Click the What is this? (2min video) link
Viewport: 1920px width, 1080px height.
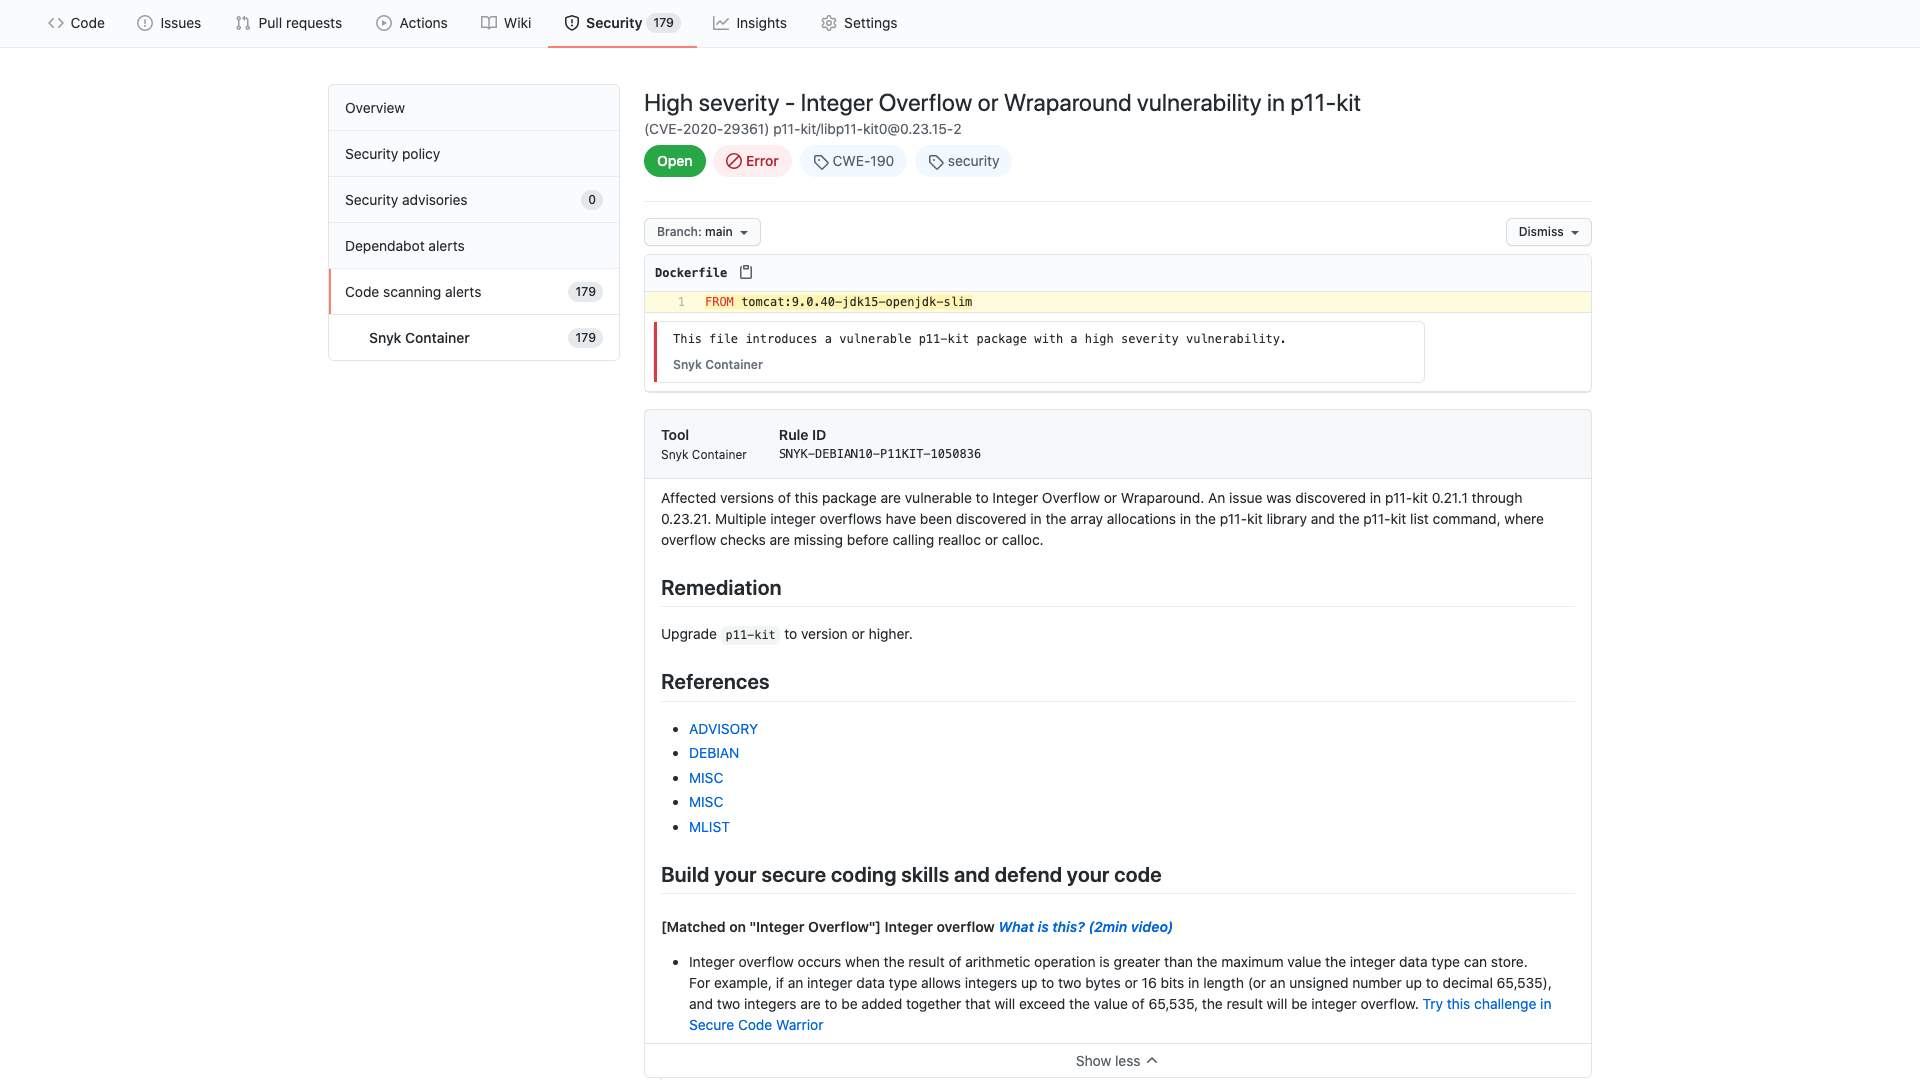coord(1085,927)
